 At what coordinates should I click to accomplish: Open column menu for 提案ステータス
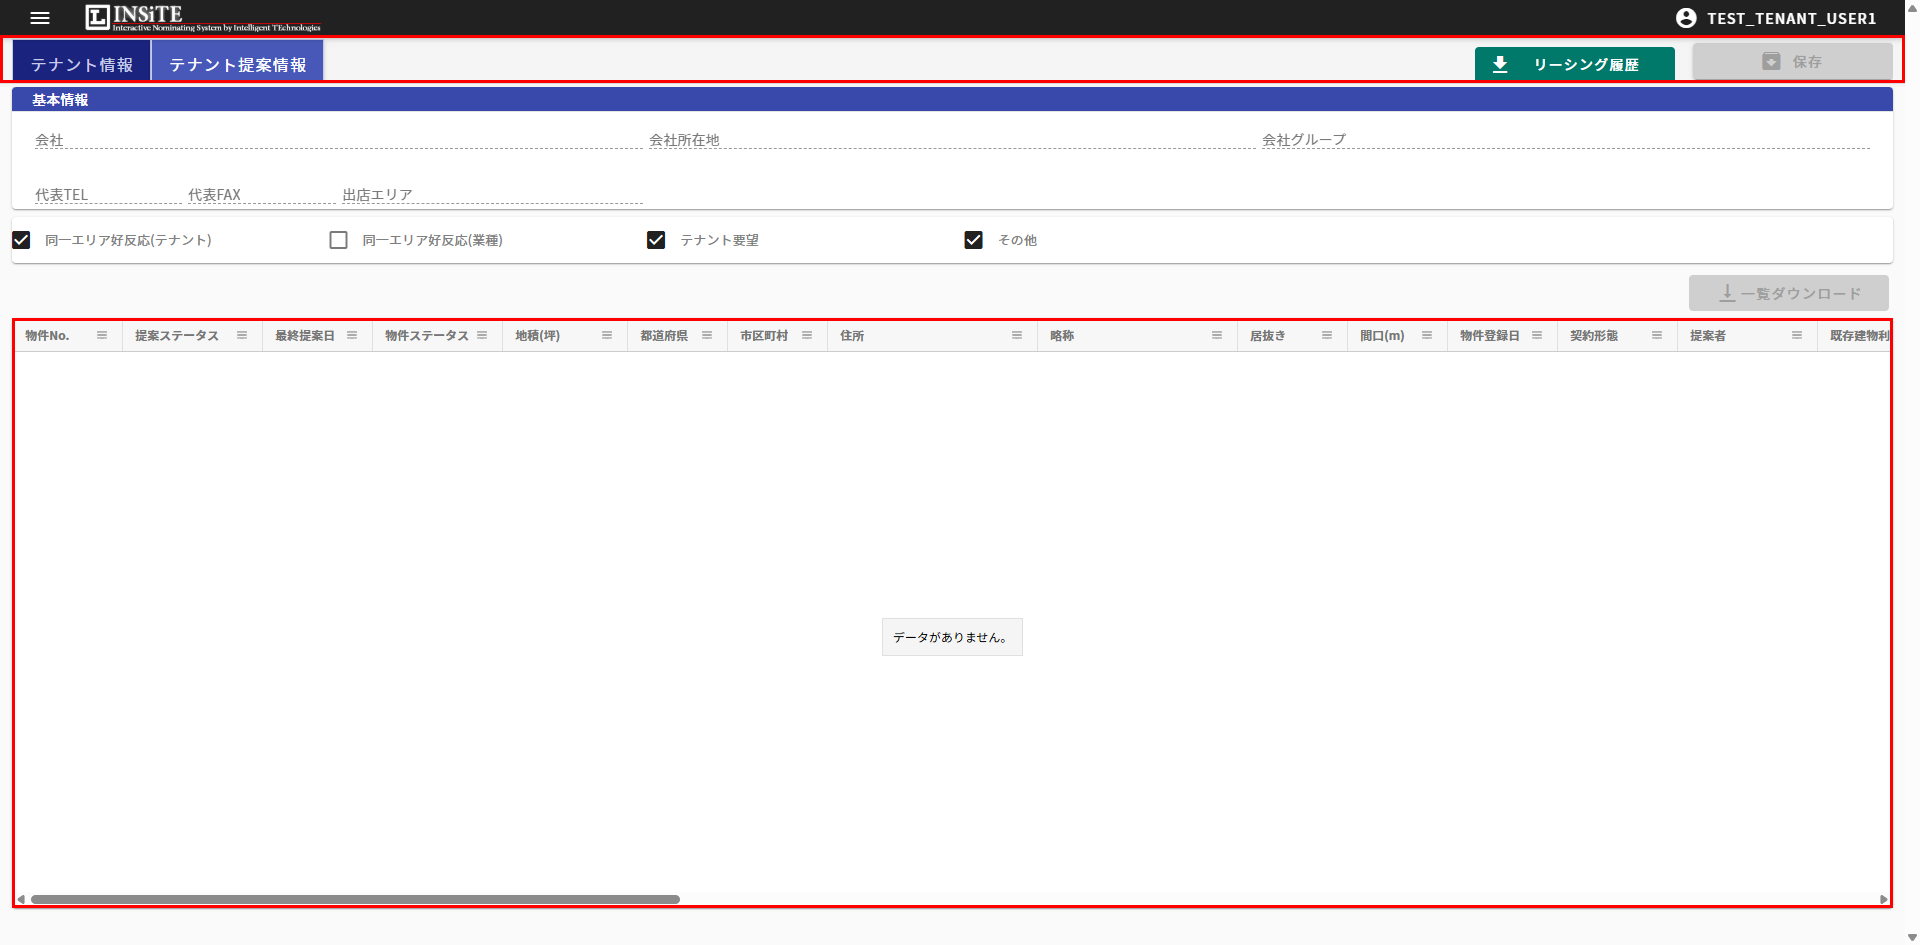click(x=242, y=336)
